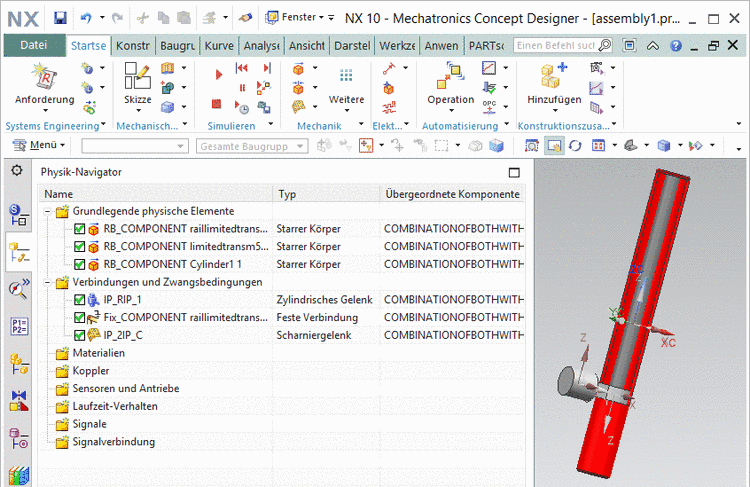The width and height of the screenshot is (750, 487).
Task: Collapse Verbindungen und Zwangsbedingungen folder
Action: tap(47, 282)
